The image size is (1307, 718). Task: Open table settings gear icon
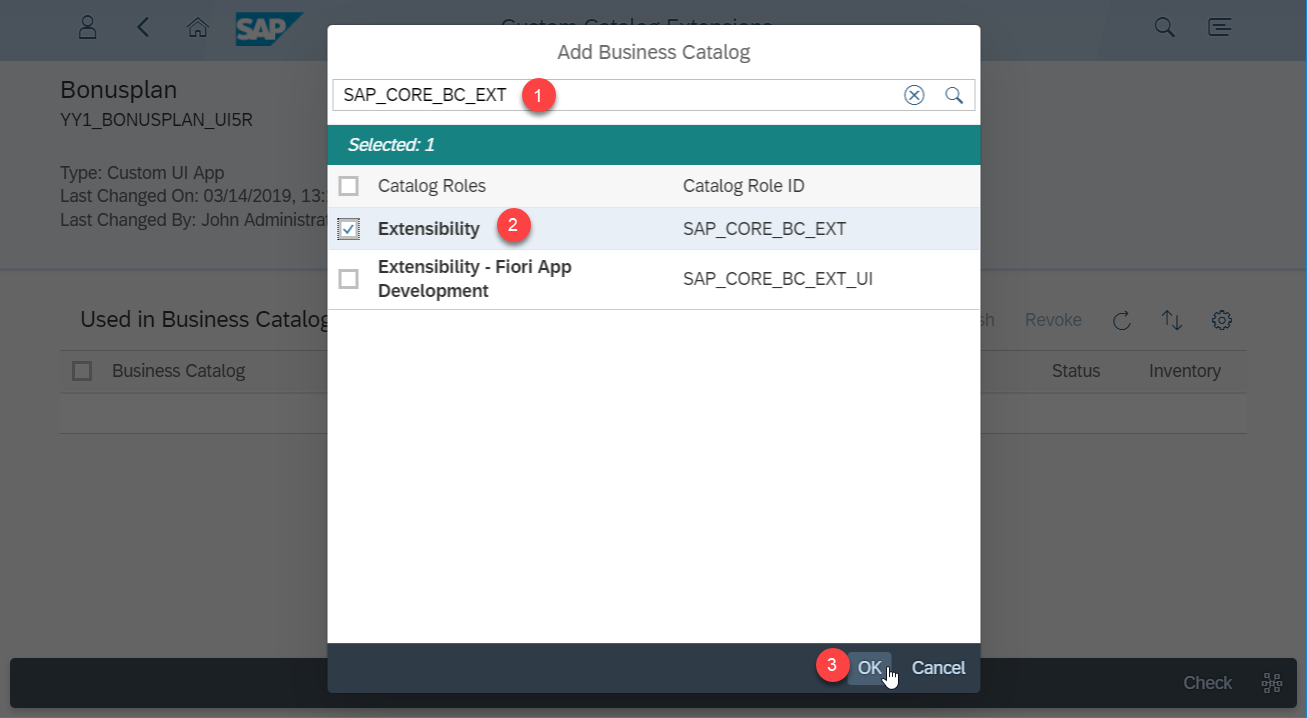pos(1221,320)
